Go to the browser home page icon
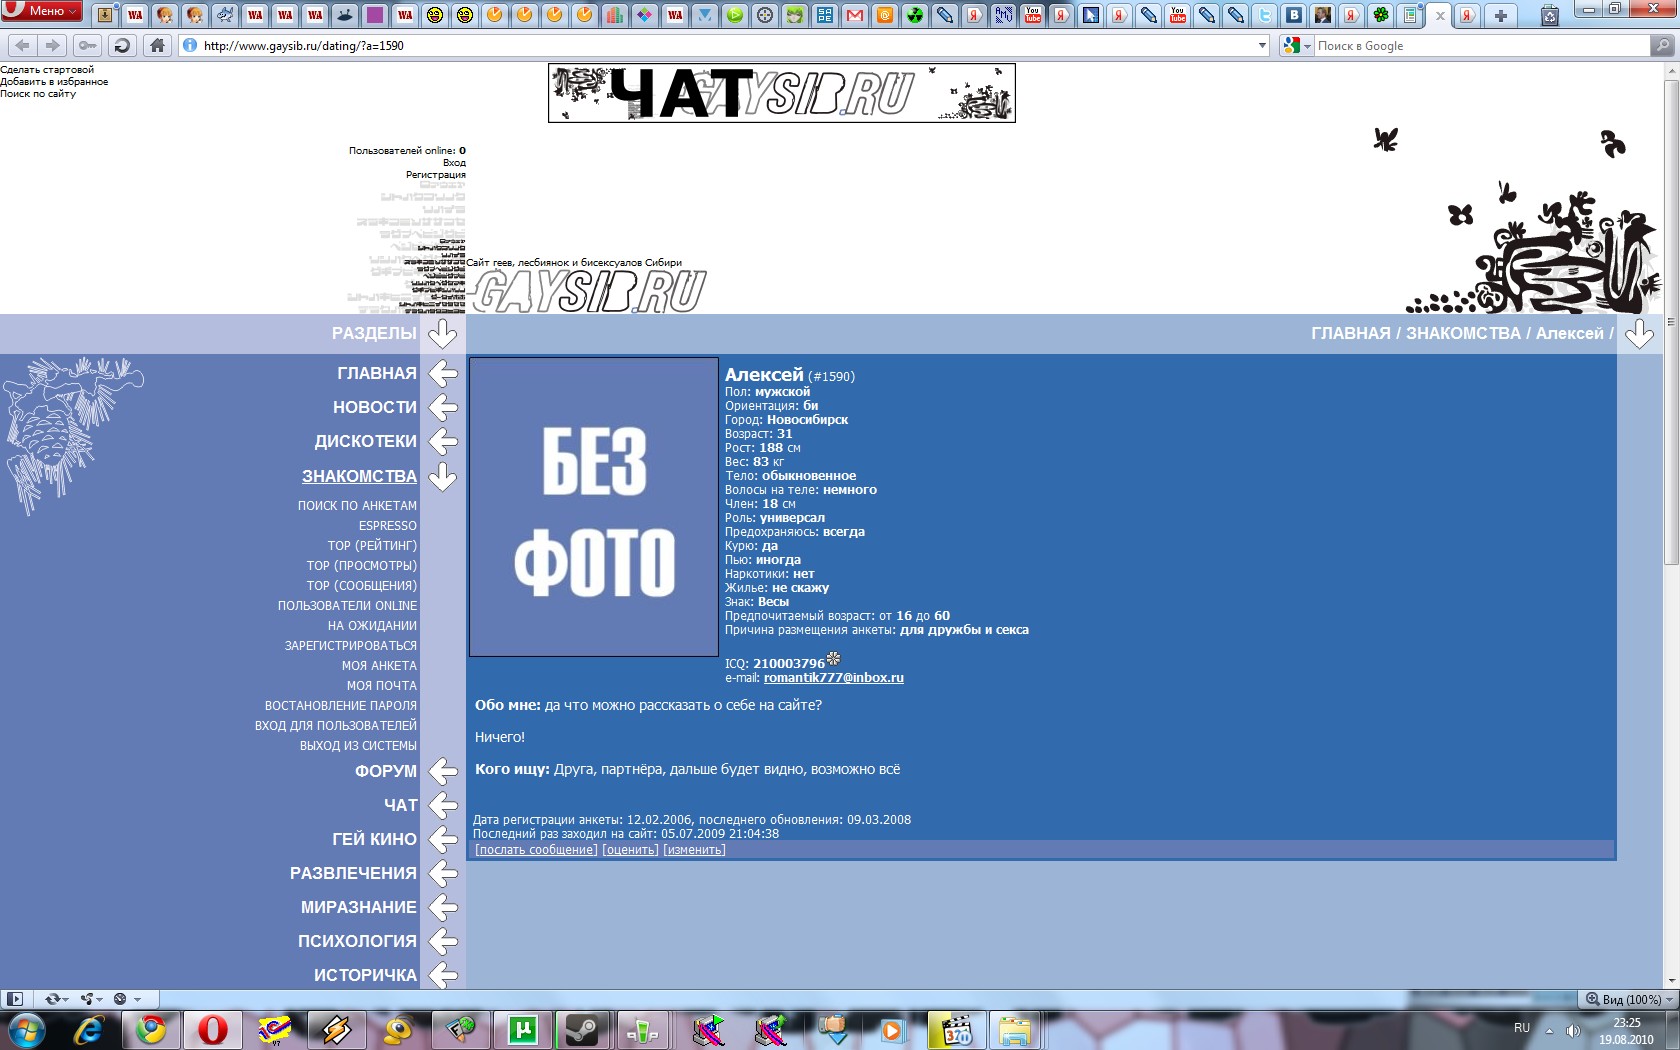The height and width of the screenshot is (1050, 1680). 157,45
